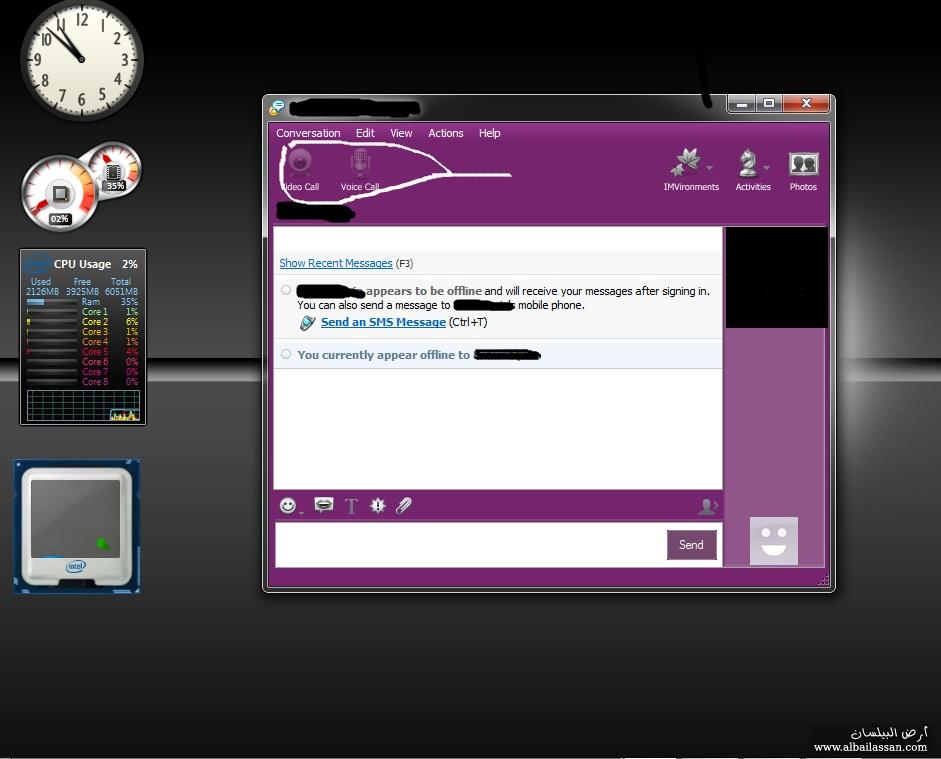Screen dimensions: 941x759
Task: Open the emoticons smiley picker
Action: tap(288, 506)
